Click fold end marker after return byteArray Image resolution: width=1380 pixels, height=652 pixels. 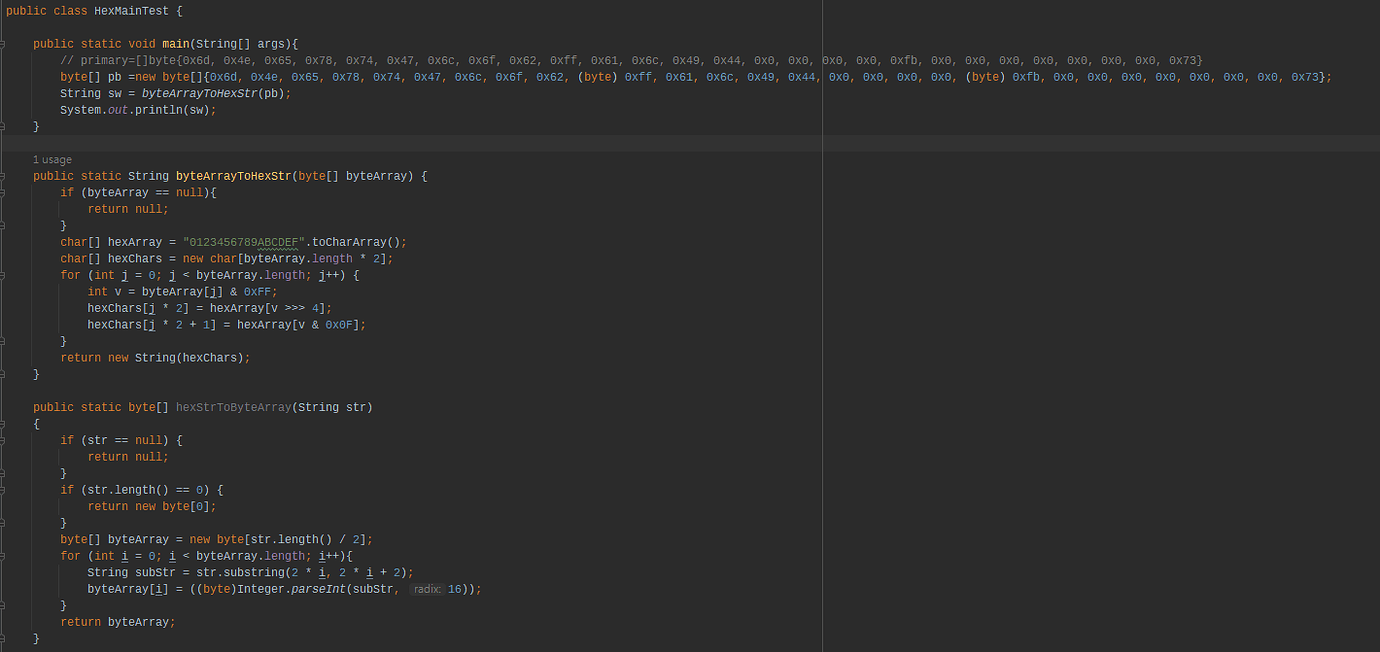(x=3, y=638)
